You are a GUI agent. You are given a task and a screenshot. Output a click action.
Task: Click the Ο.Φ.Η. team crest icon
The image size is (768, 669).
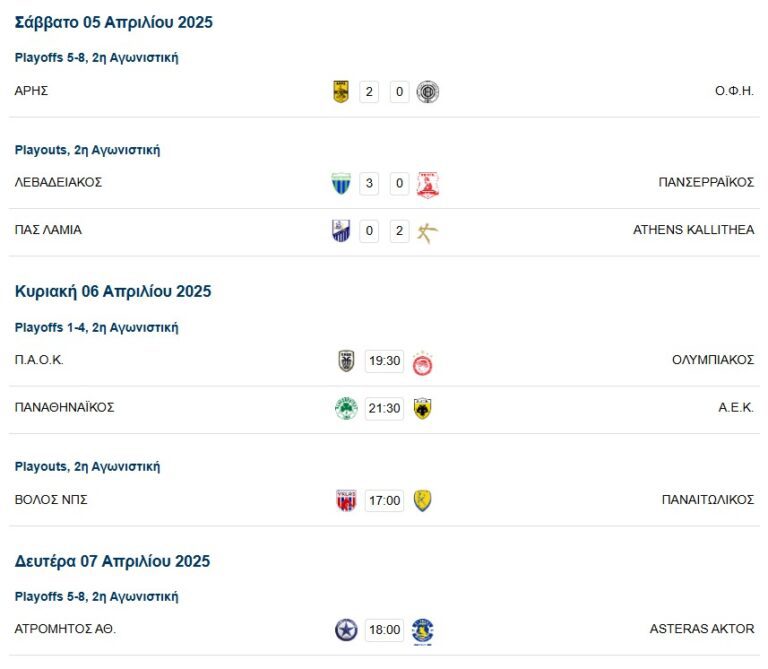point(428,92)
